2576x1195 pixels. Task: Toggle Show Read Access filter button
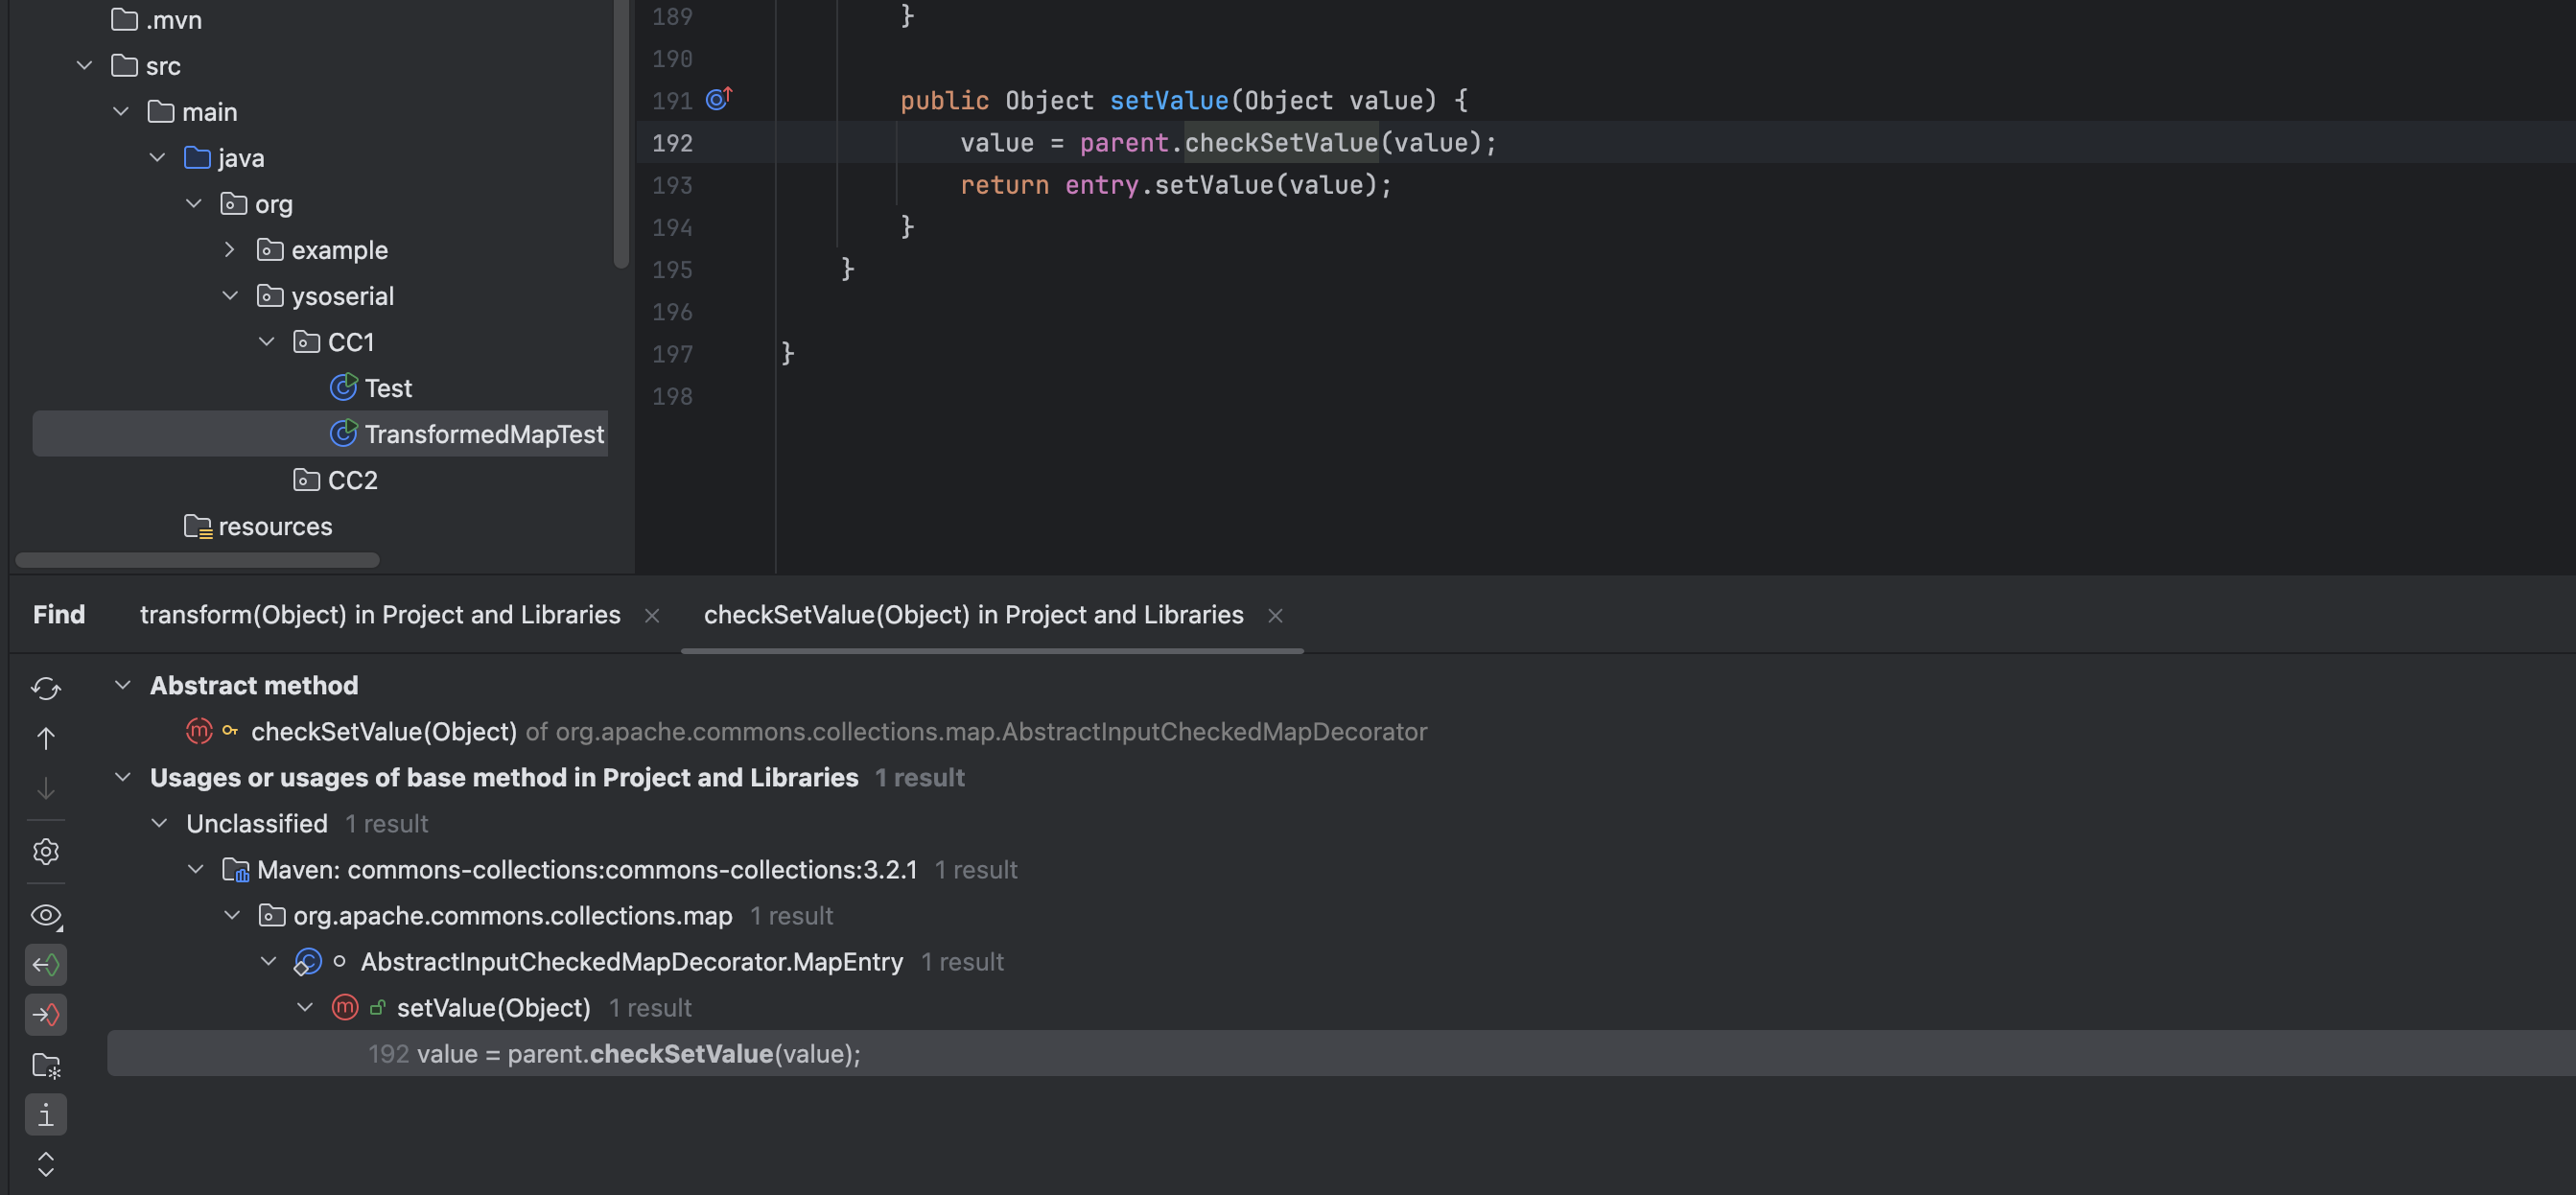[x=46, y=965]
